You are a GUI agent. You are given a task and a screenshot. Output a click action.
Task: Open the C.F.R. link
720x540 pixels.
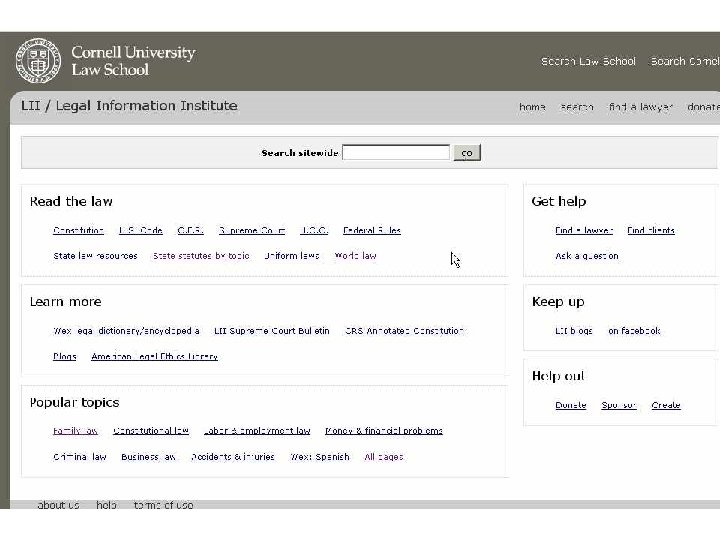pos(191,230)
